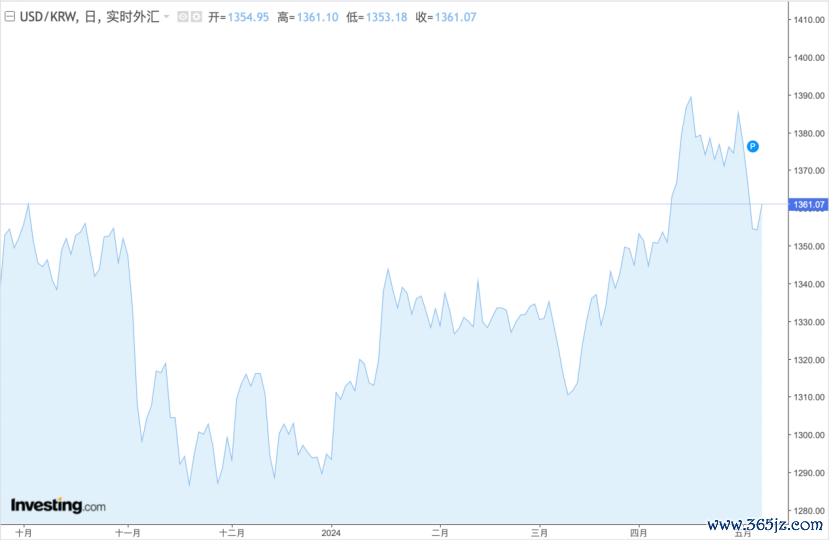Click the 1300.00 price axis label

point(807,435)
